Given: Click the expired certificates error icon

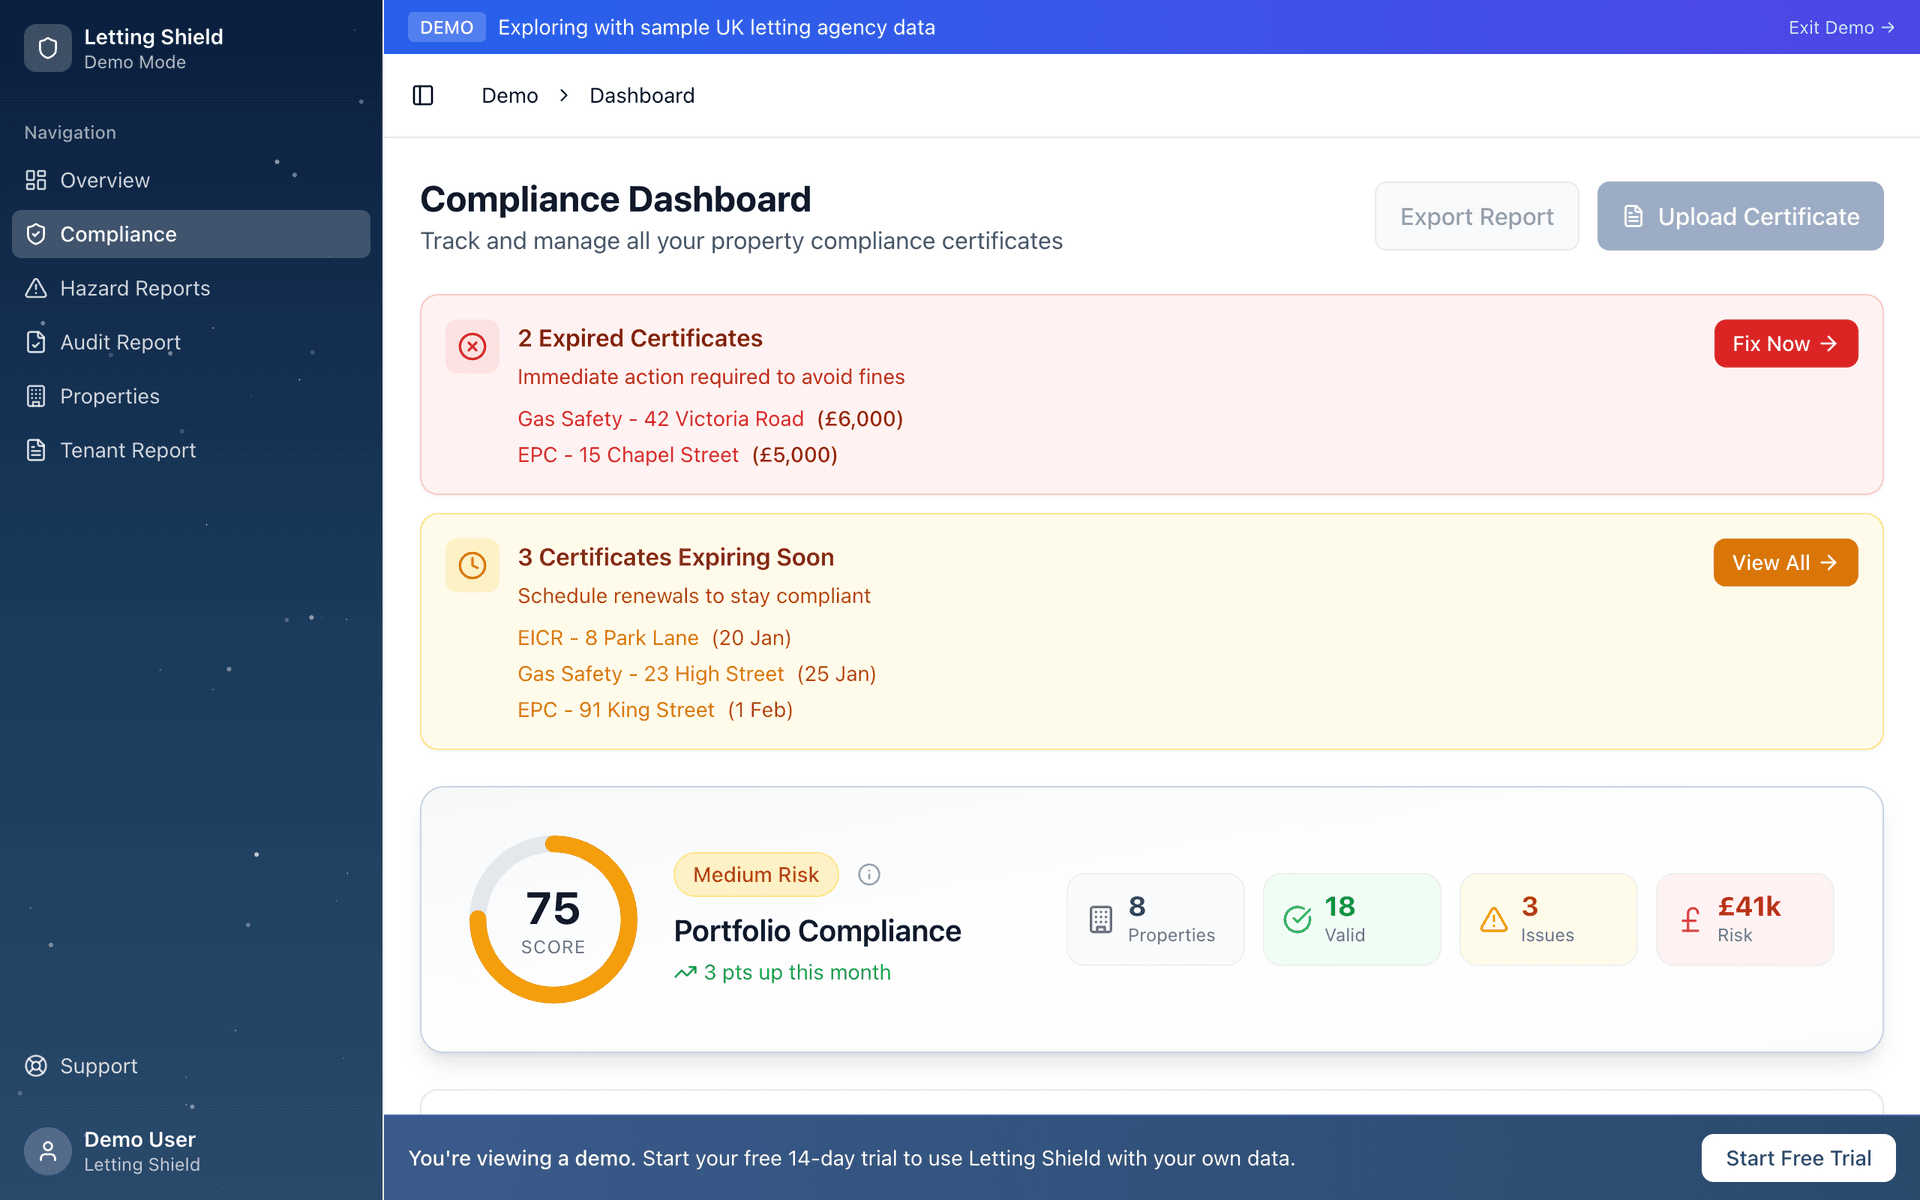Looking at the screenshot, I should click(472, 346).
